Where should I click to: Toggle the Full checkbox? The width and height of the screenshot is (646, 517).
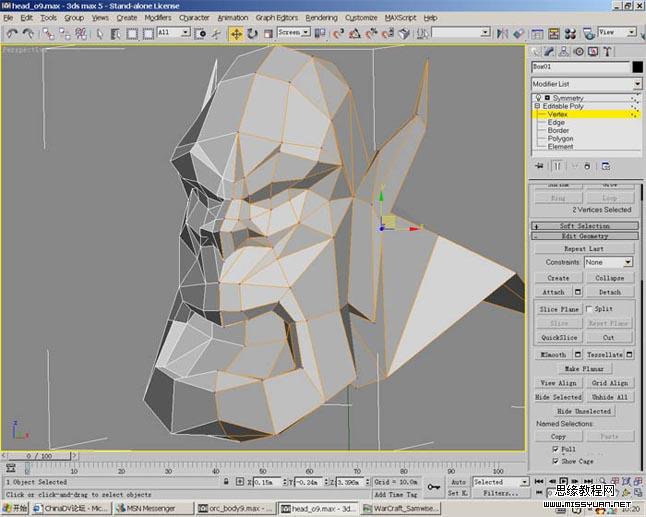coord(555,449)
